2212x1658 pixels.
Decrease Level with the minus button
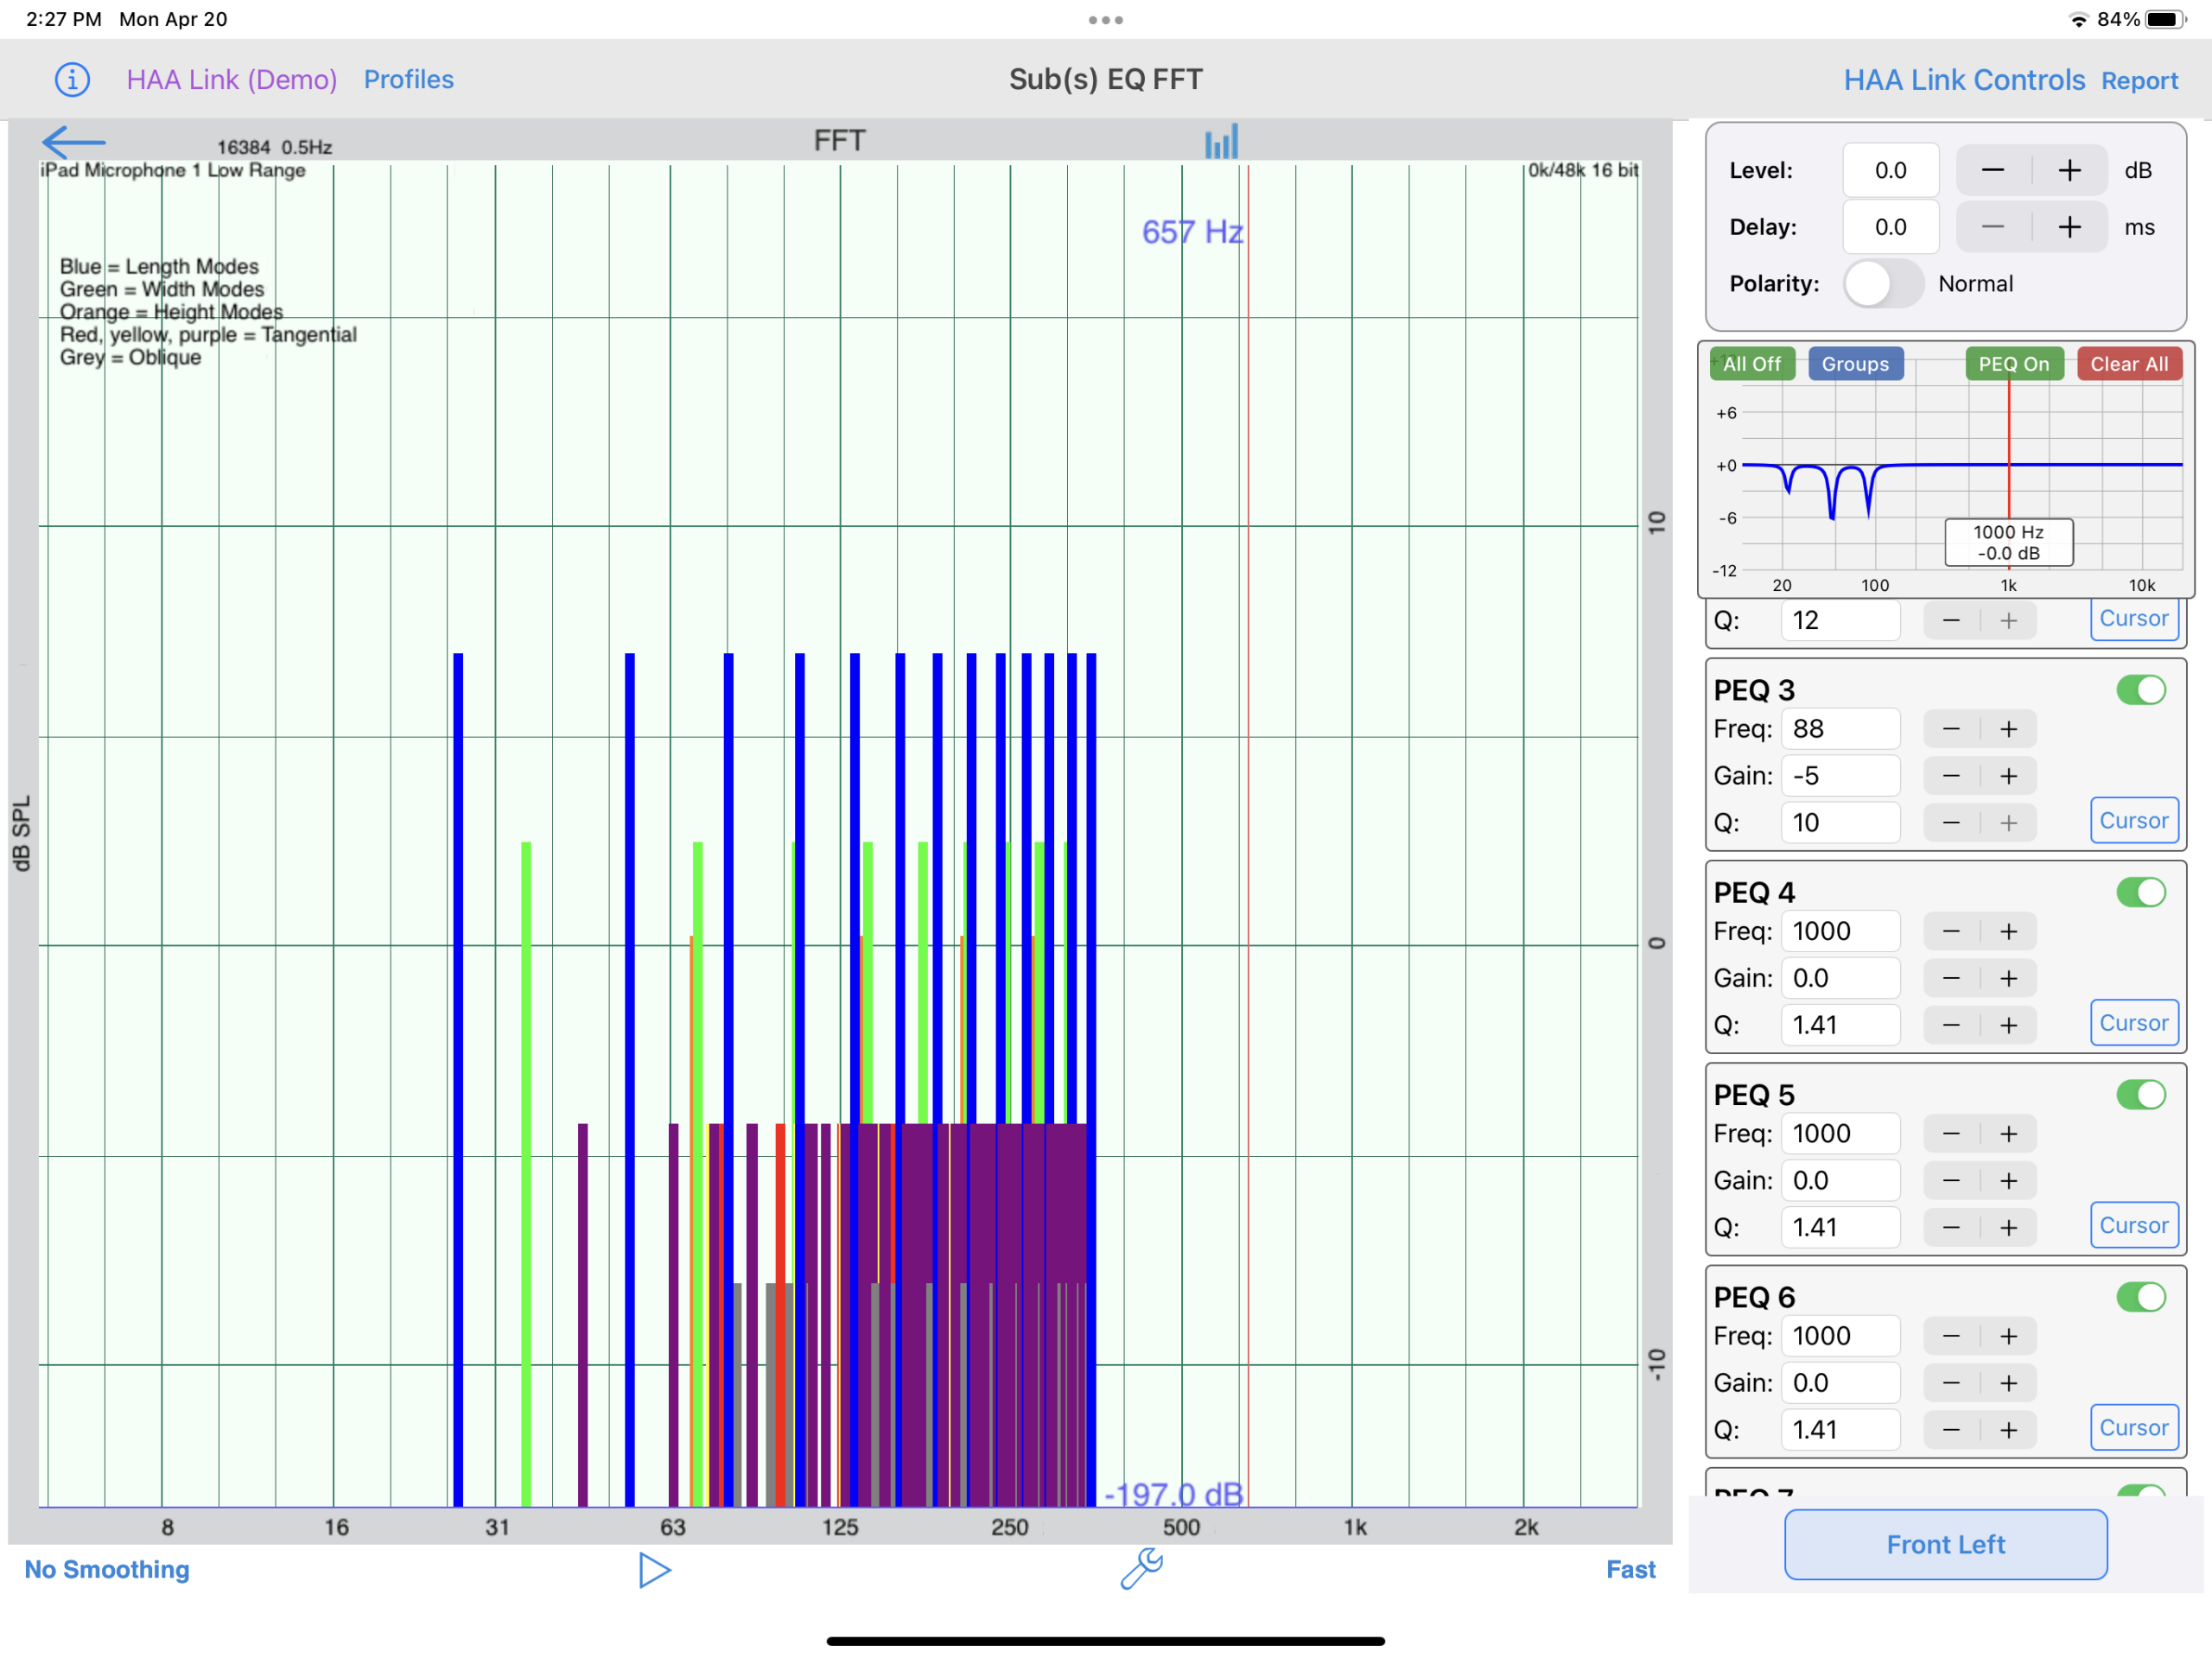click(1992, 171)
